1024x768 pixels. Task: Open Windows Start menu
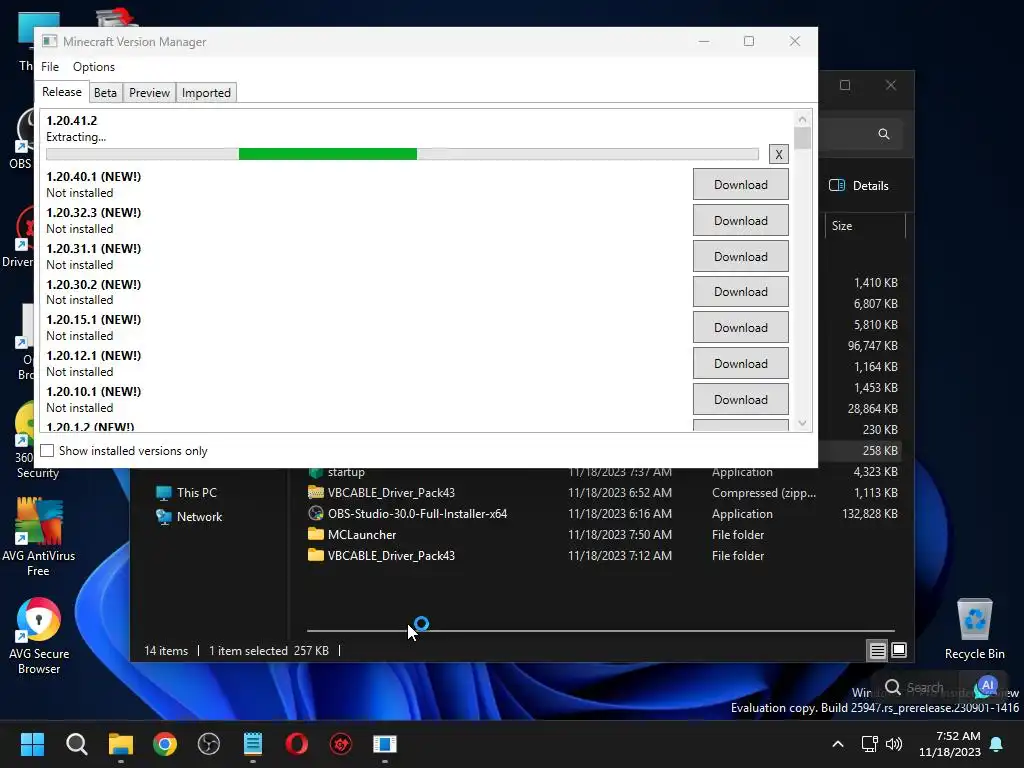click(x=32, y=744)
